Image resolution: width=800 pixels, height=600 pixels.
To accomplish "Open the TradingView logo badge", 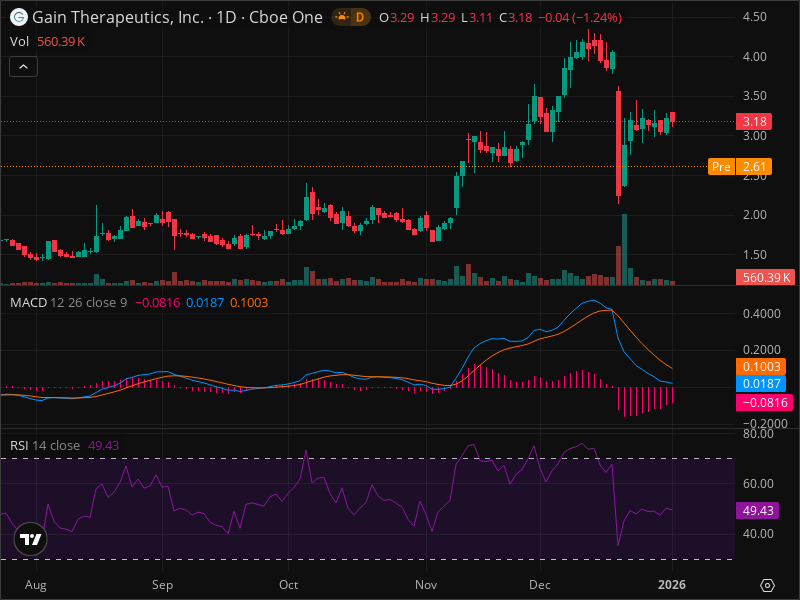I will pyautogui.click(x=31, y=539).
